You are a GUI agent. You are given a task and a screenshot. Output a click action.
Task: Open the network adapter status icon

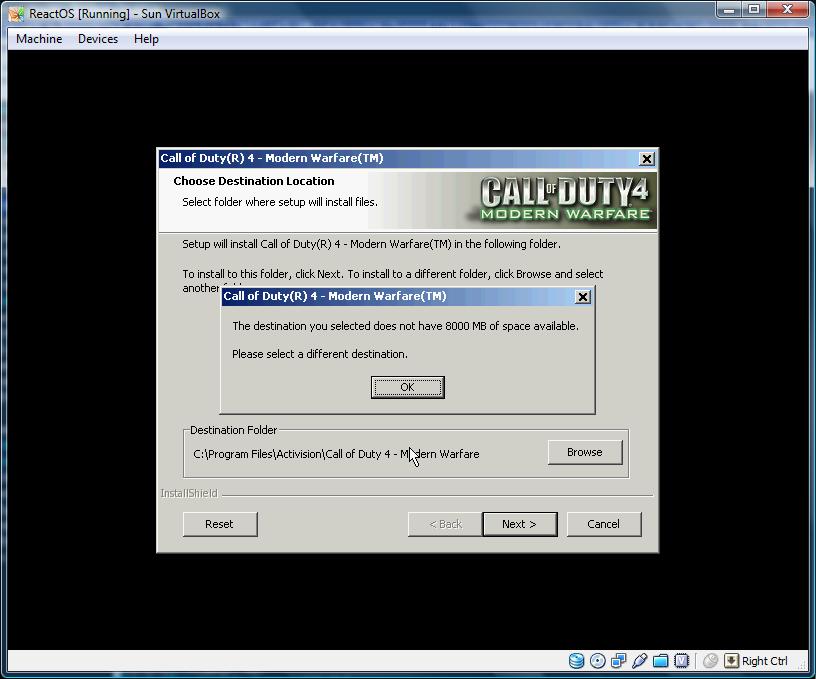click(x=619, y=661)
